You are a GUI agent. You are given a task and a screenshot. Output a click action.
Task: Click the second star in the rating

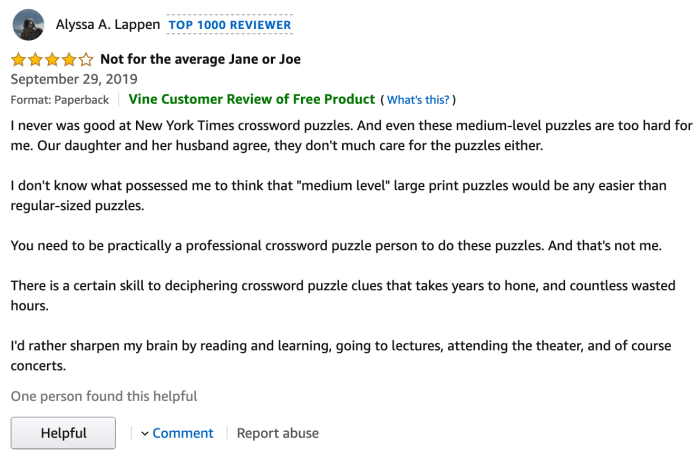[35, 59]
